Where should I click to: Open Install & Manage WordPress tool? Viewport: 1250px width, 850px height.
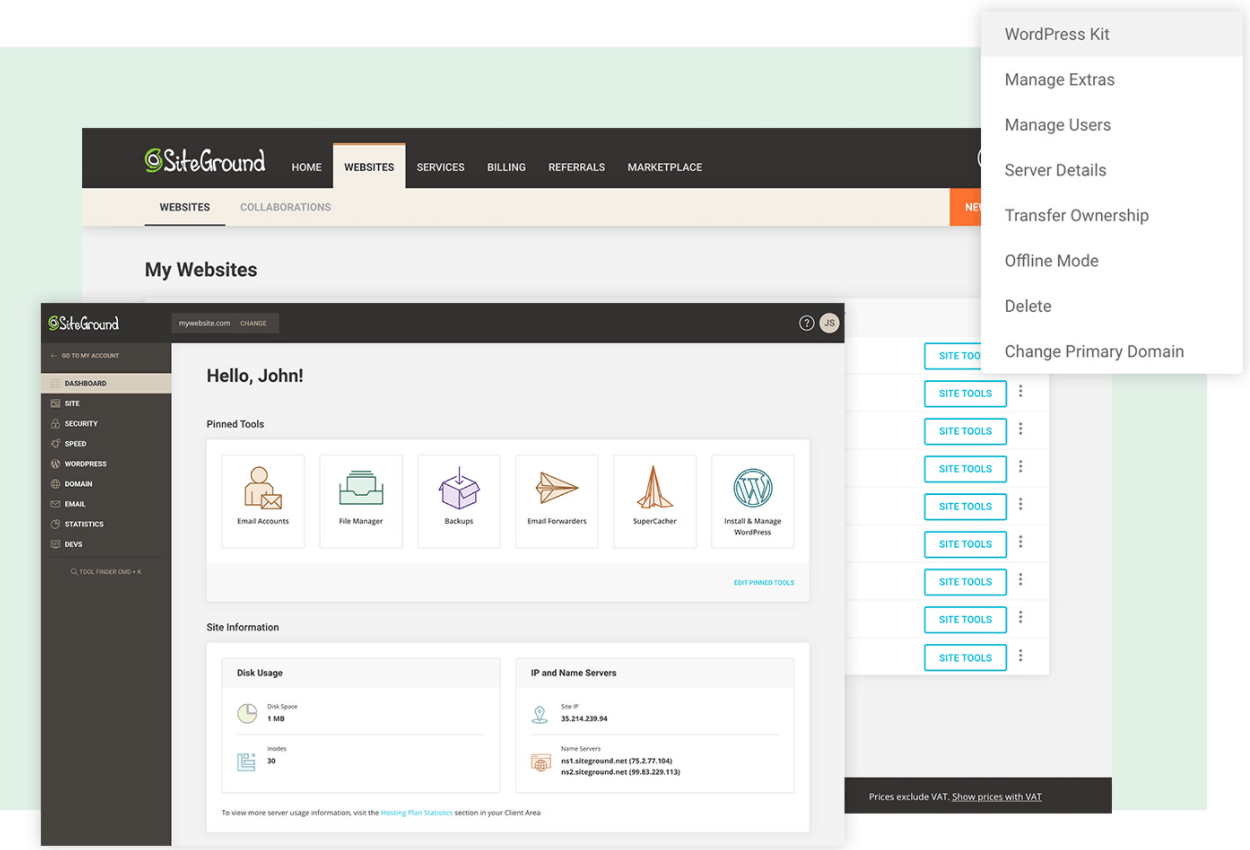(753, 501)
